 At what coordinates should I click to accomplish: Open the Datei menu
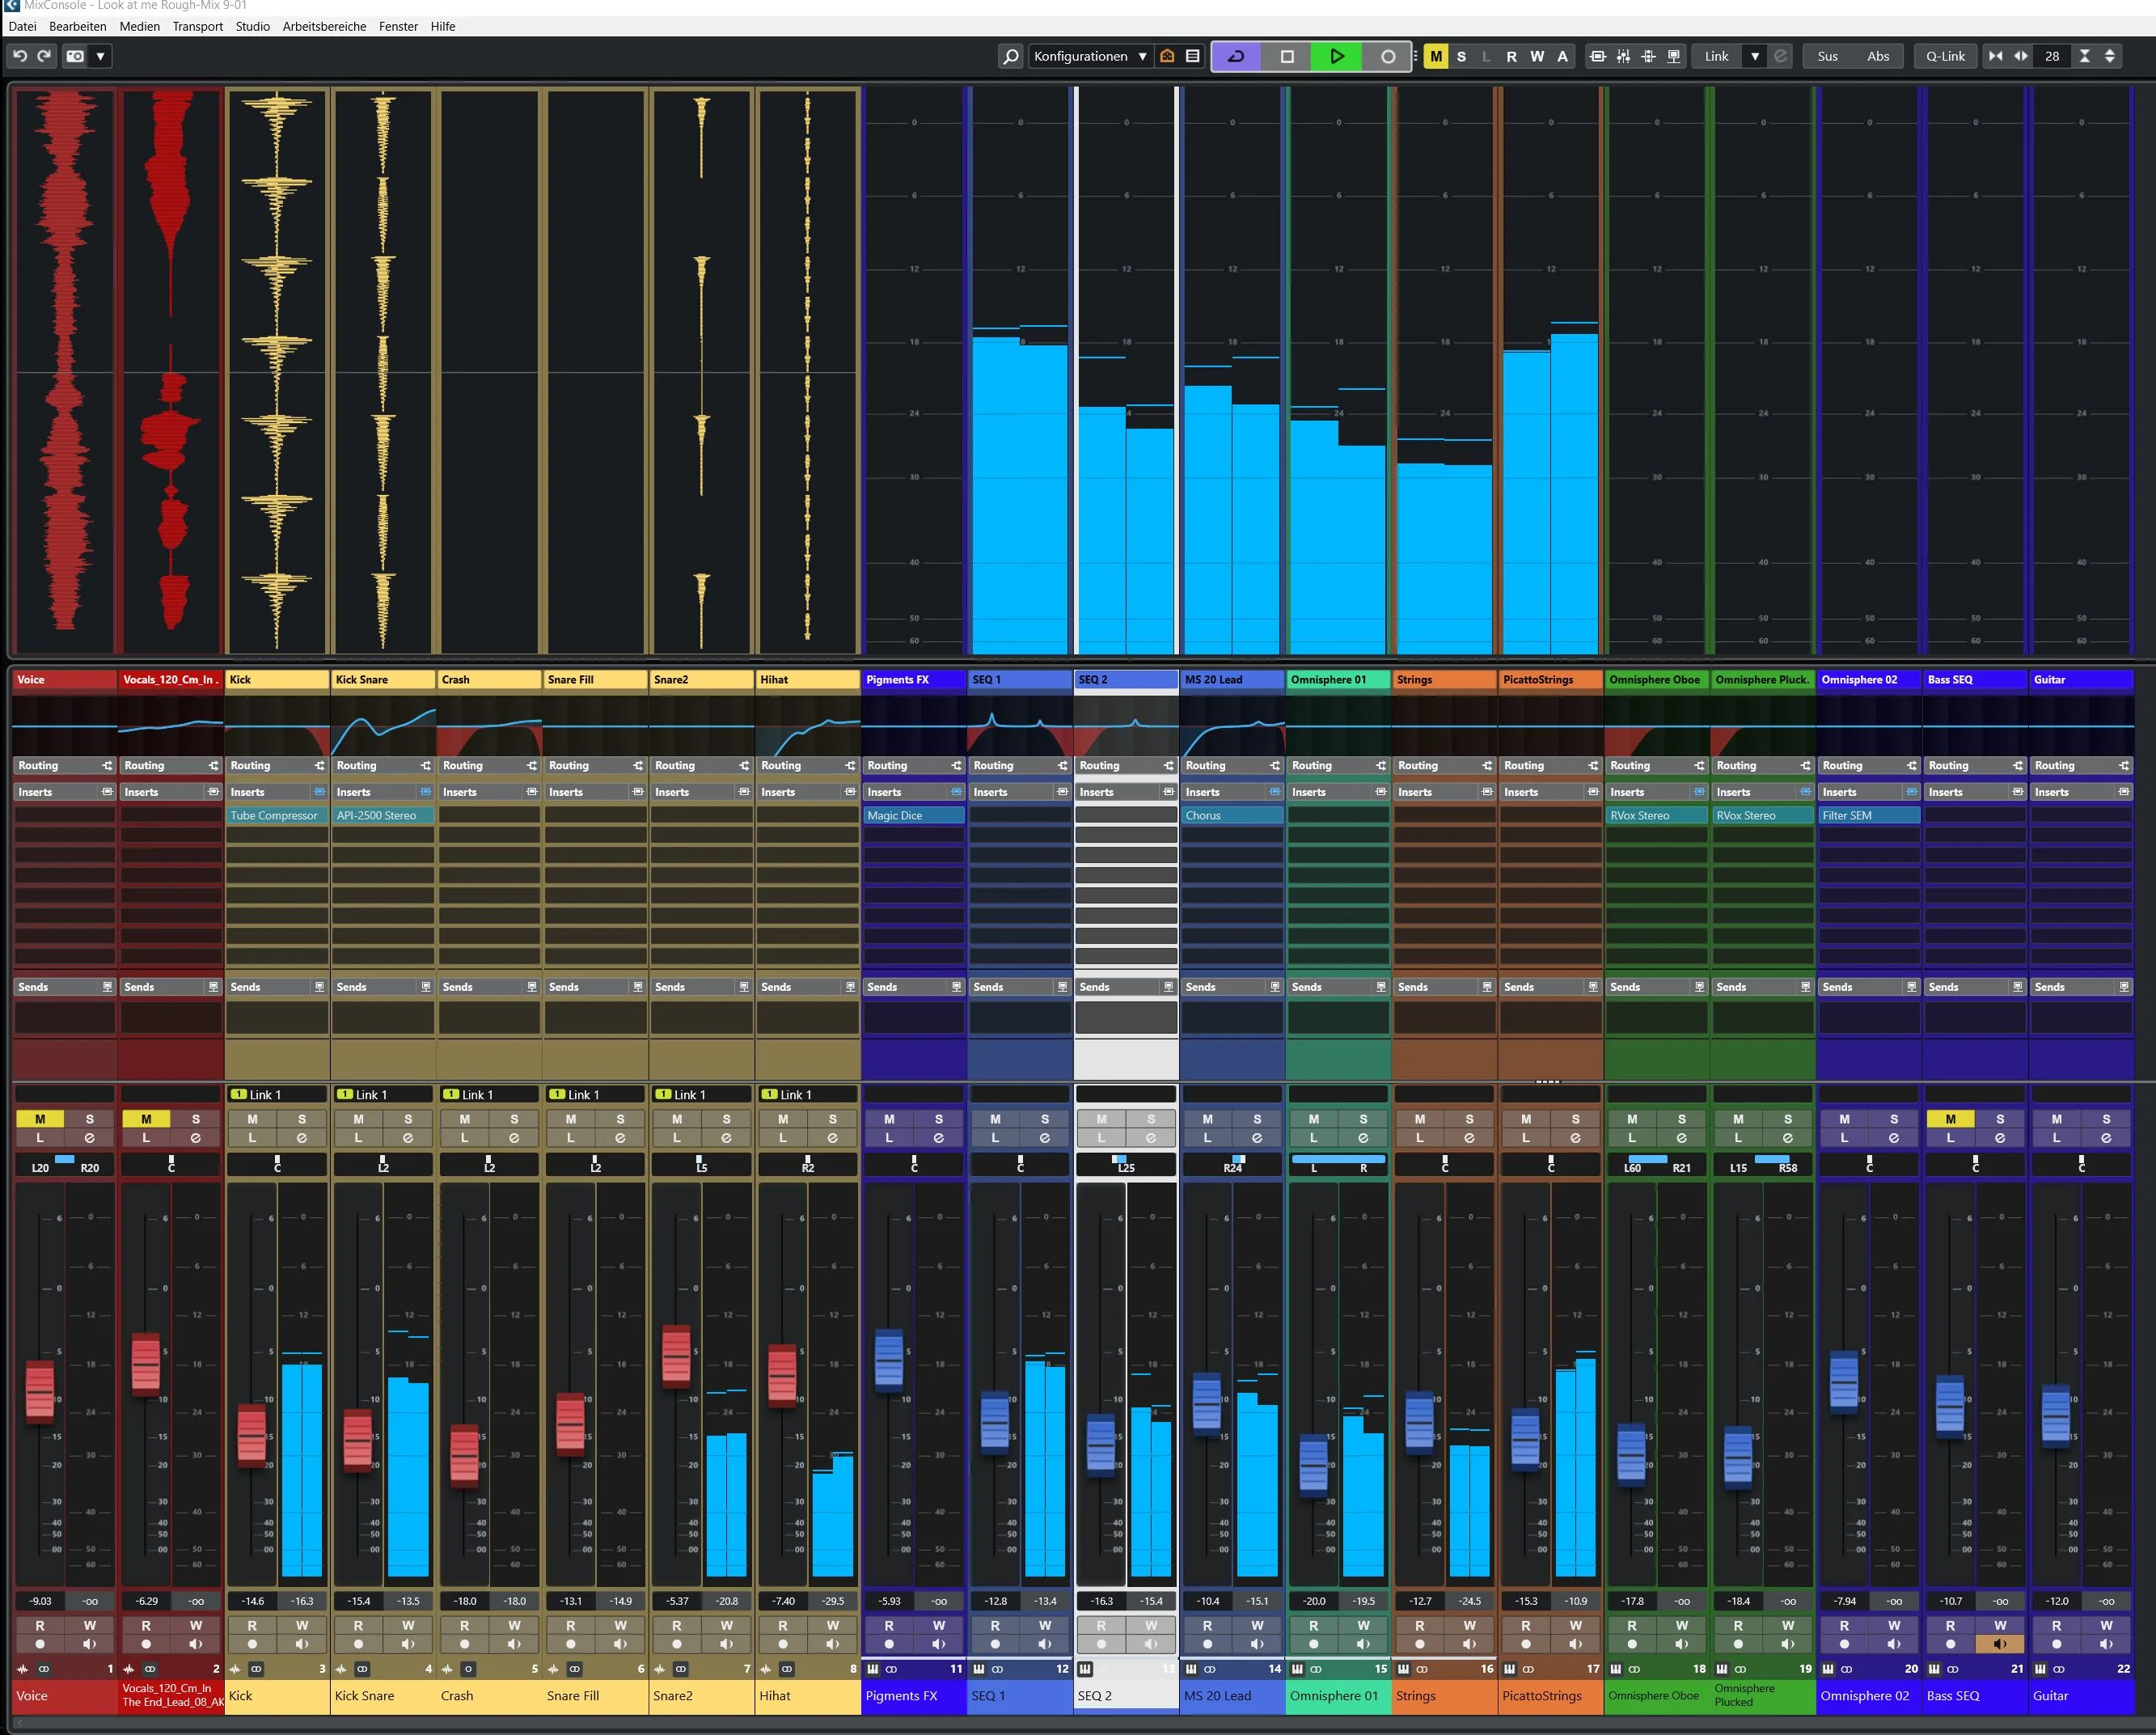pyautogui.click(x=22, y=26)
